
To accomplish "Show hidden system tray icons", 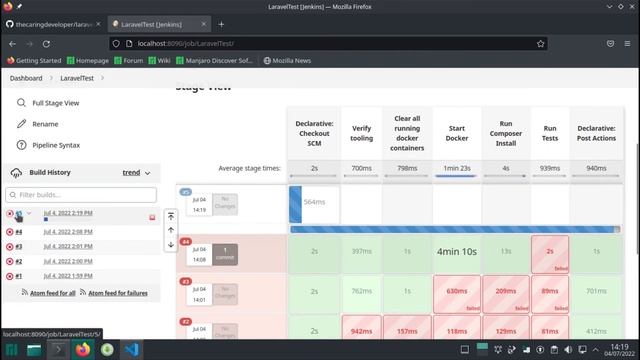I will tap(596, 350).
